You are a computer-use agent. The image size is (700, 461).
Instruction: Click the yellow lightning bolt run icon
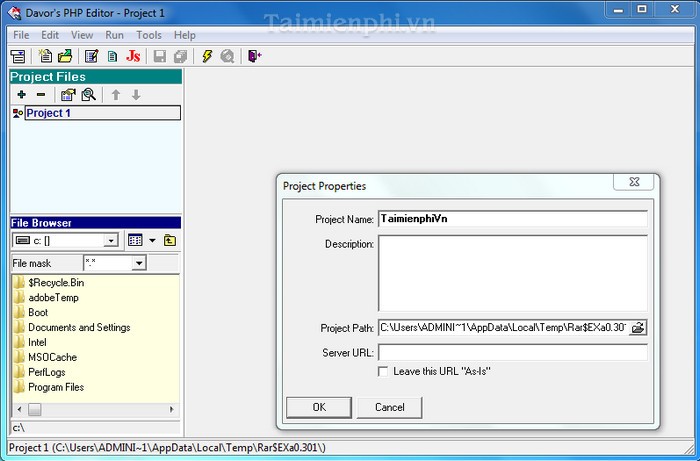pyautogui.click(x=207, y=56)
